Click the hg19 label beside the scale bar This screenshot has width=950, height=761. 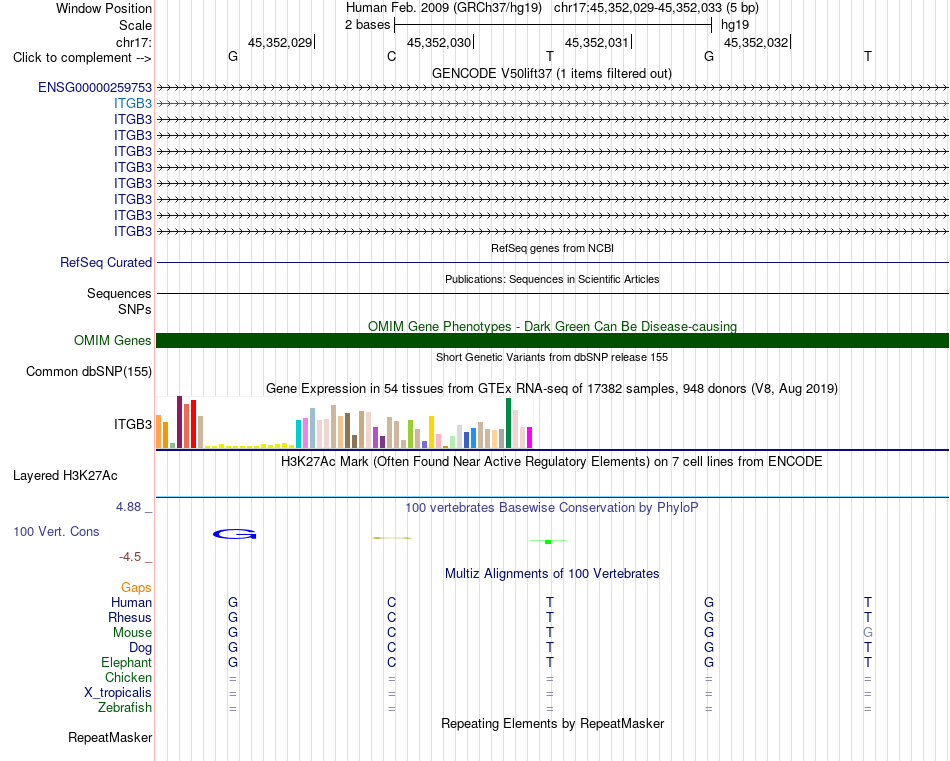(735, 25)
